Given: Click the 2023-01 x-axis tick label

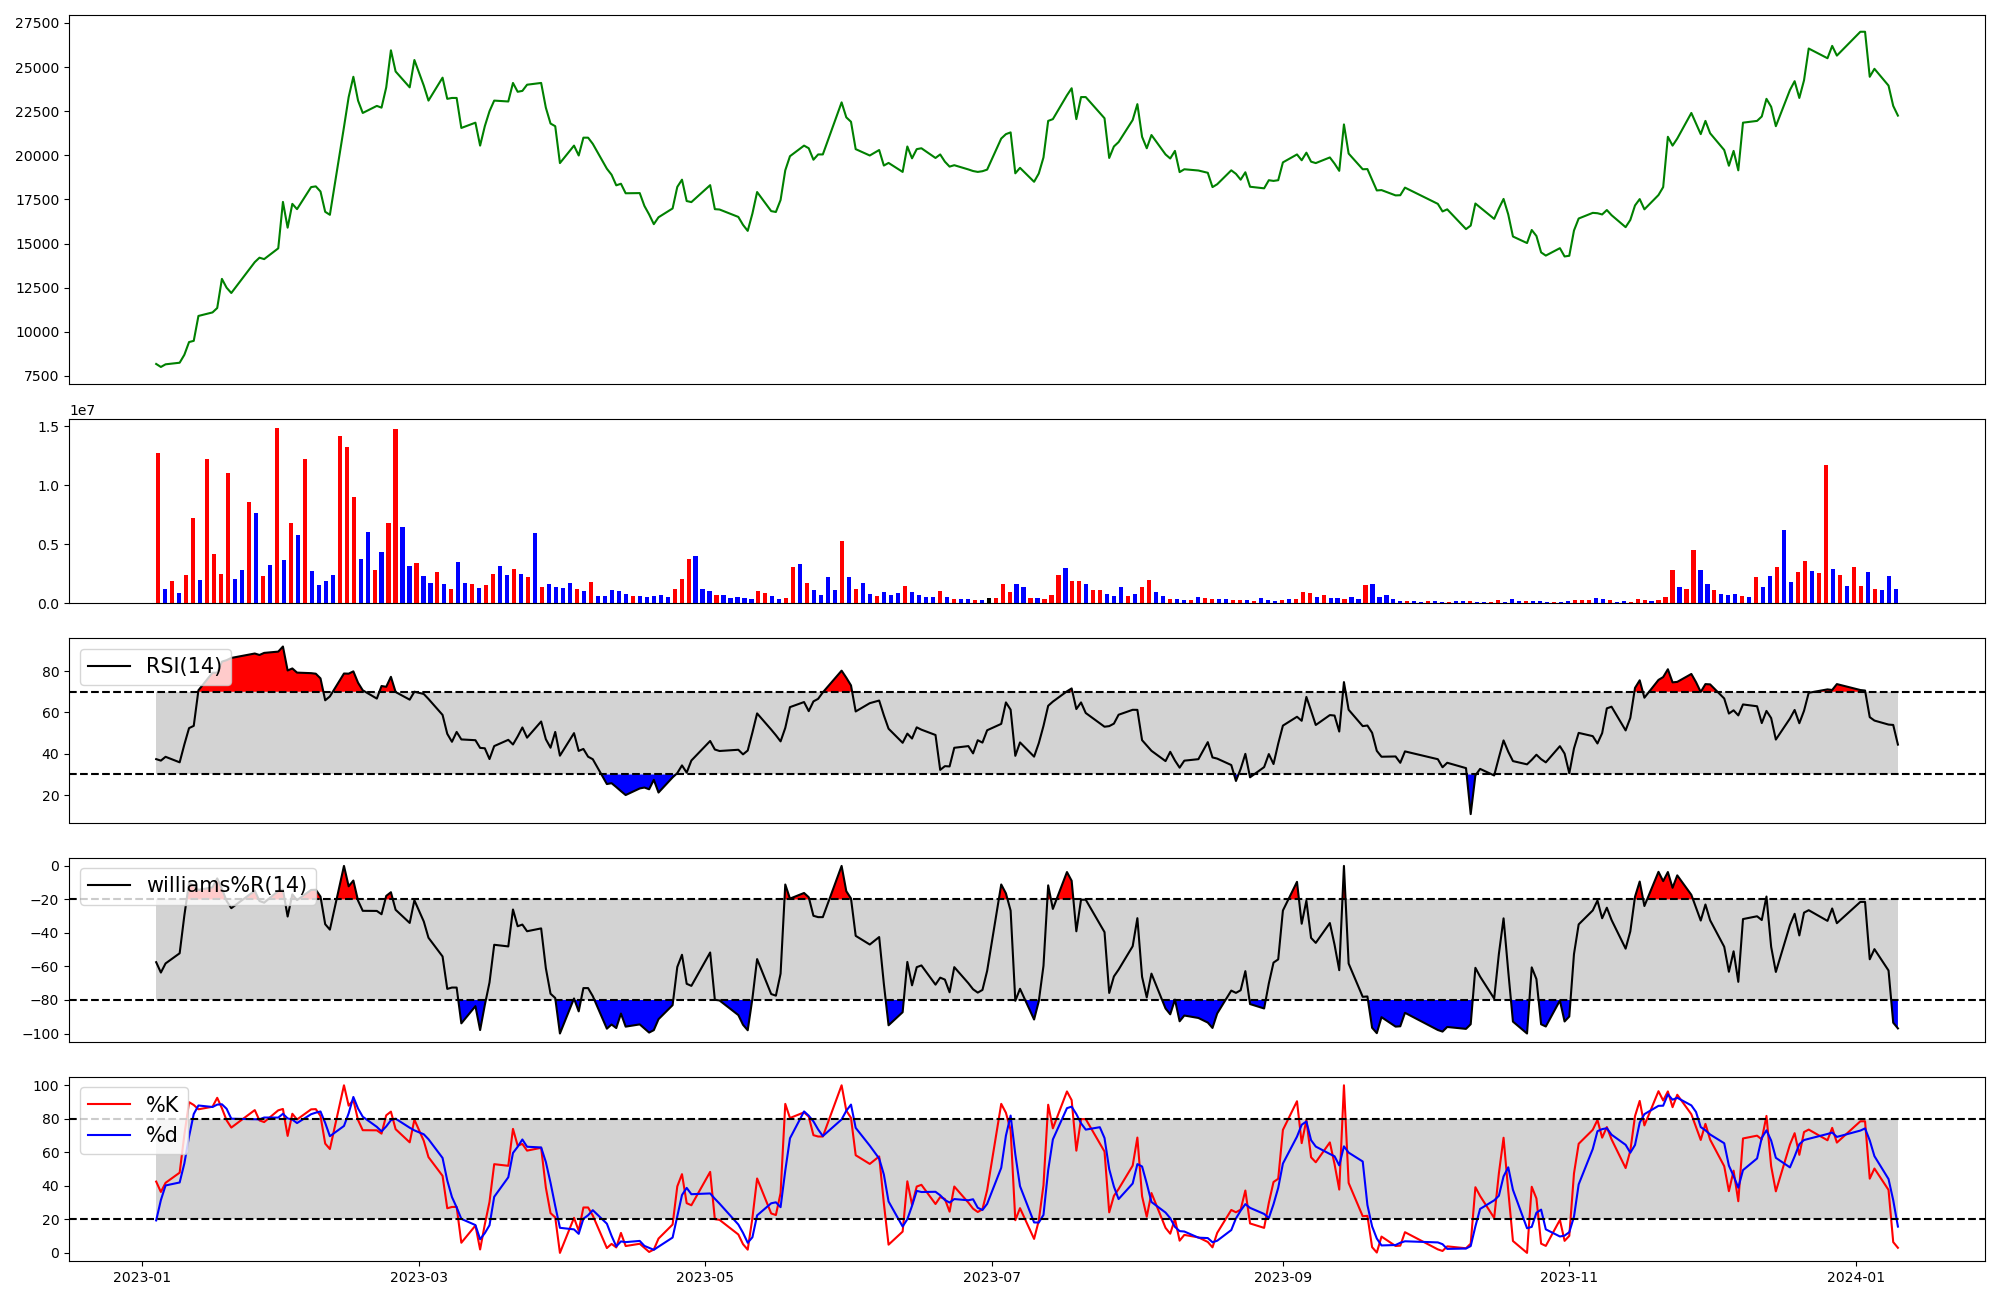Looking at the screenshot, I should 141,1277.
